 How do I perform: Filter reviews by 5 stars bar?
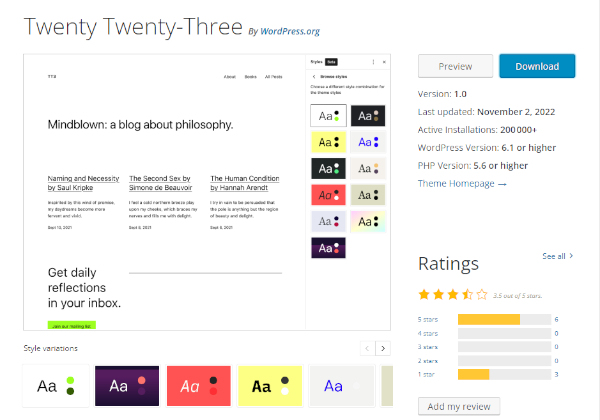click(x=503, y=319)
